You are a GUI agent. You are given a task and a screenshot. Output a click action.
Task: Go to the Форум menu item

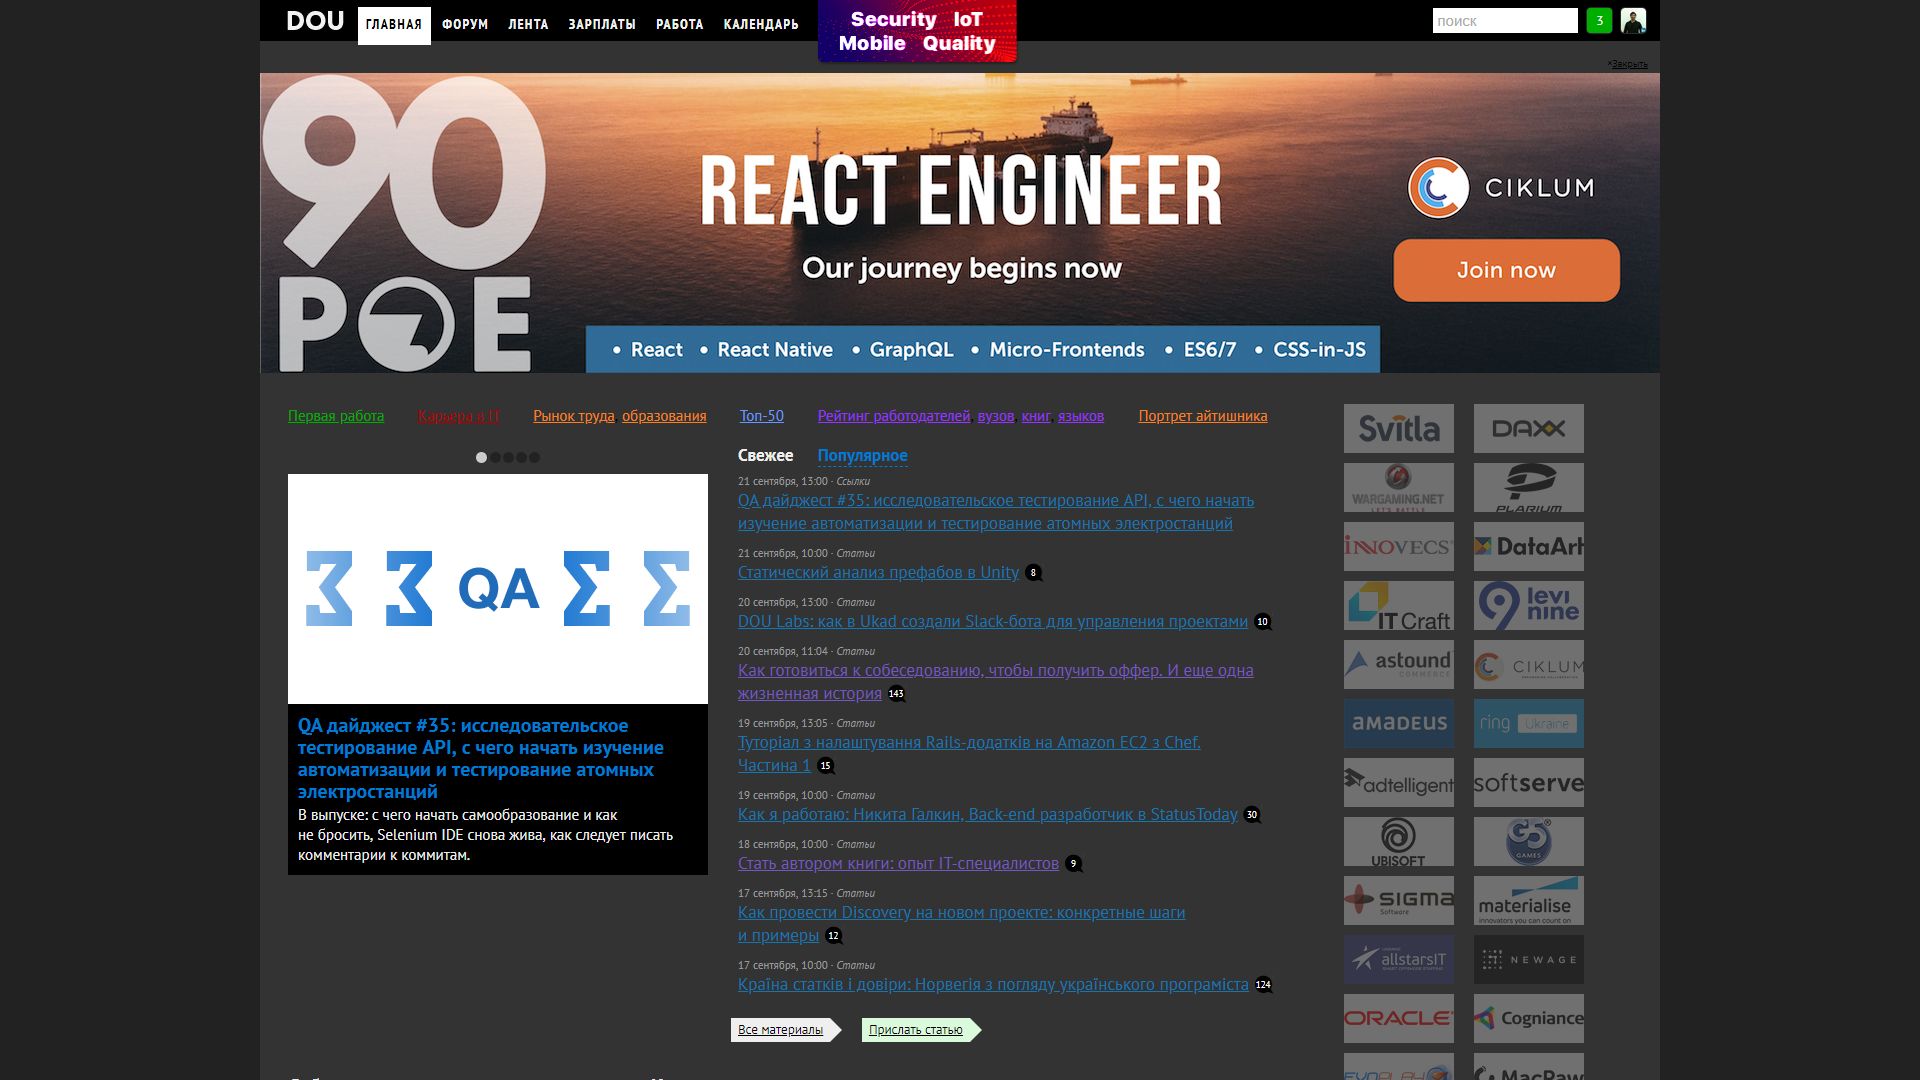coord(465,24)
